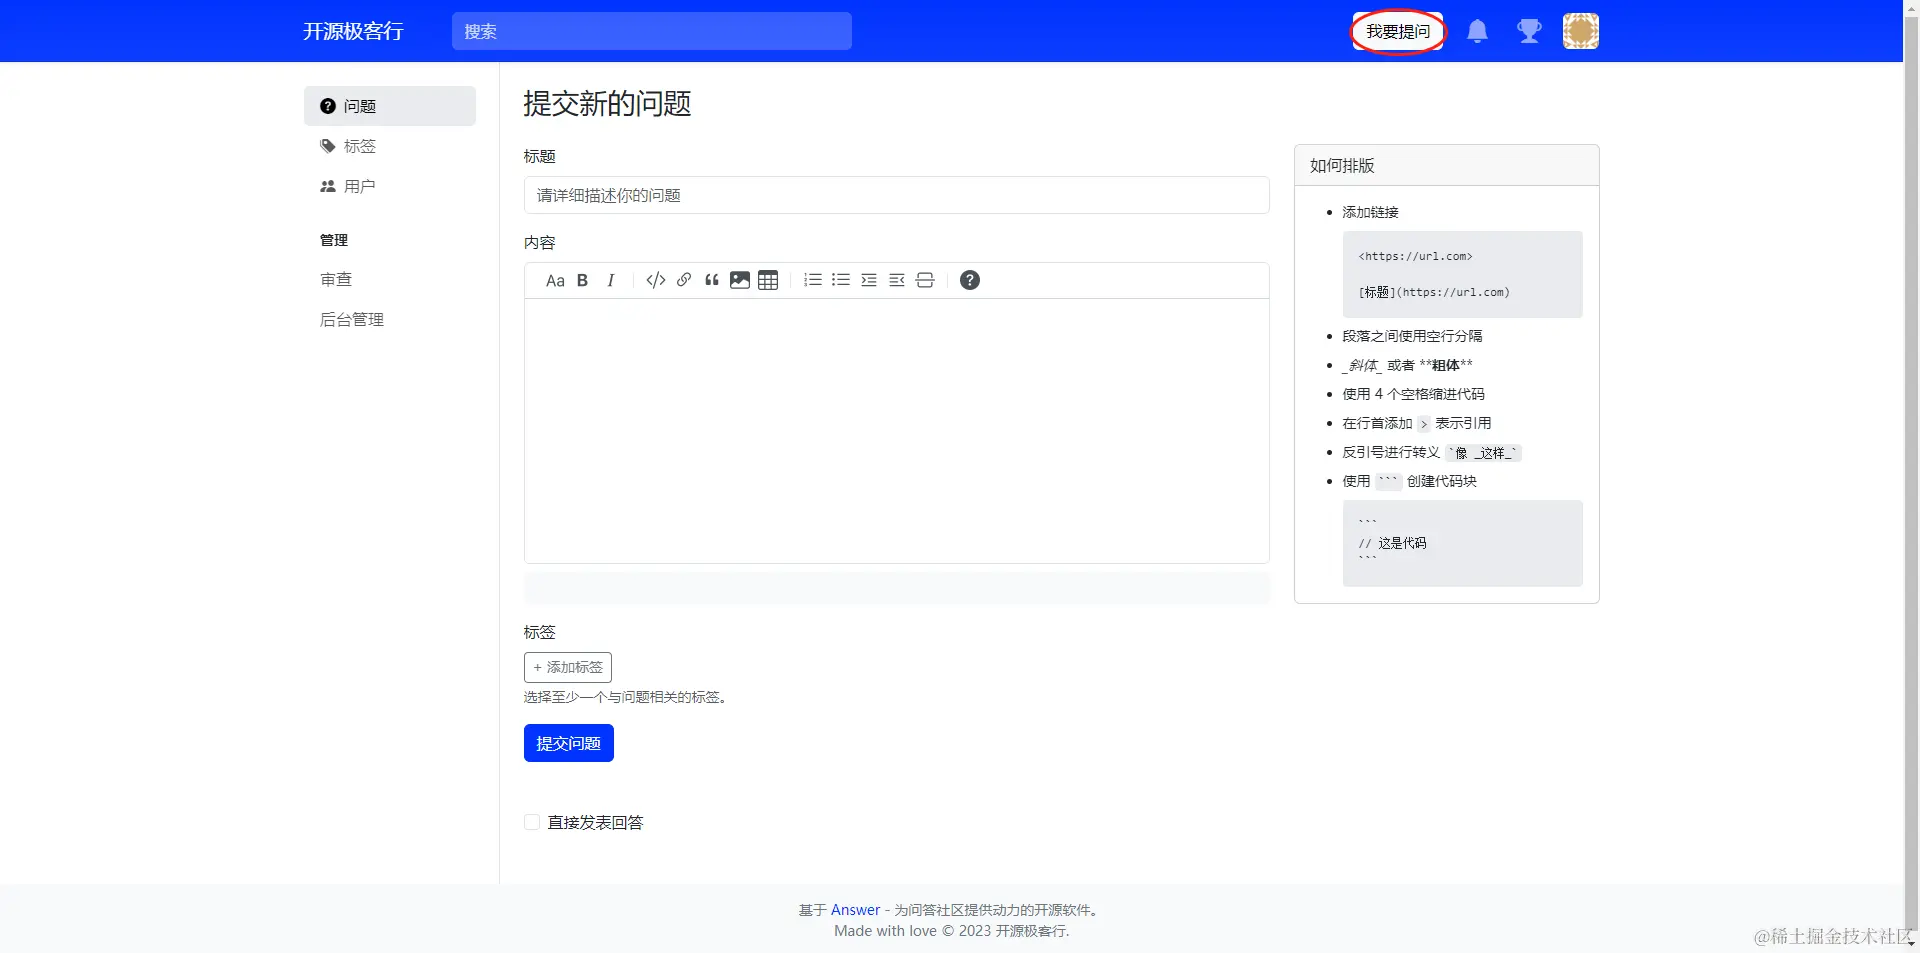
Task: Click the // 这是代码 code sample
Action: click(1393, 543)
